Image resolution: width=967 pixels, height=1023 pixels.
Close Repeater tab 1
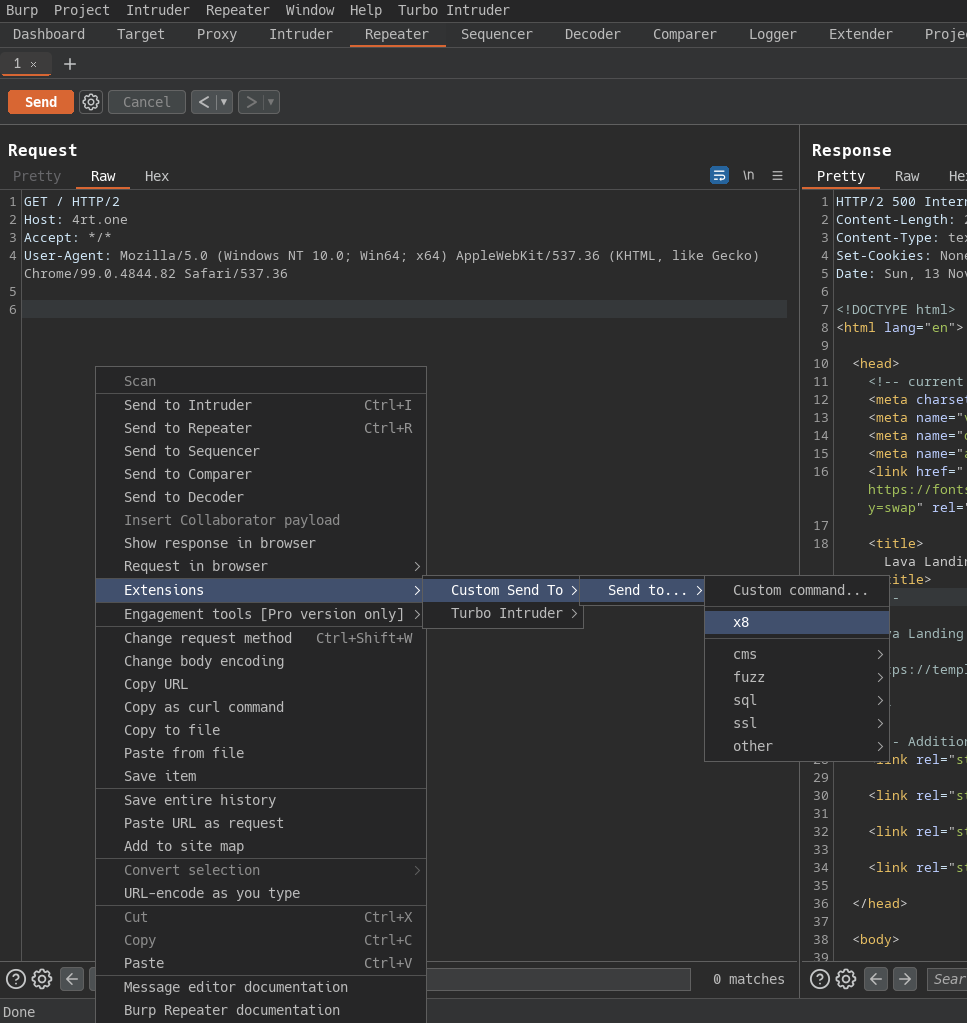(33, 64)
